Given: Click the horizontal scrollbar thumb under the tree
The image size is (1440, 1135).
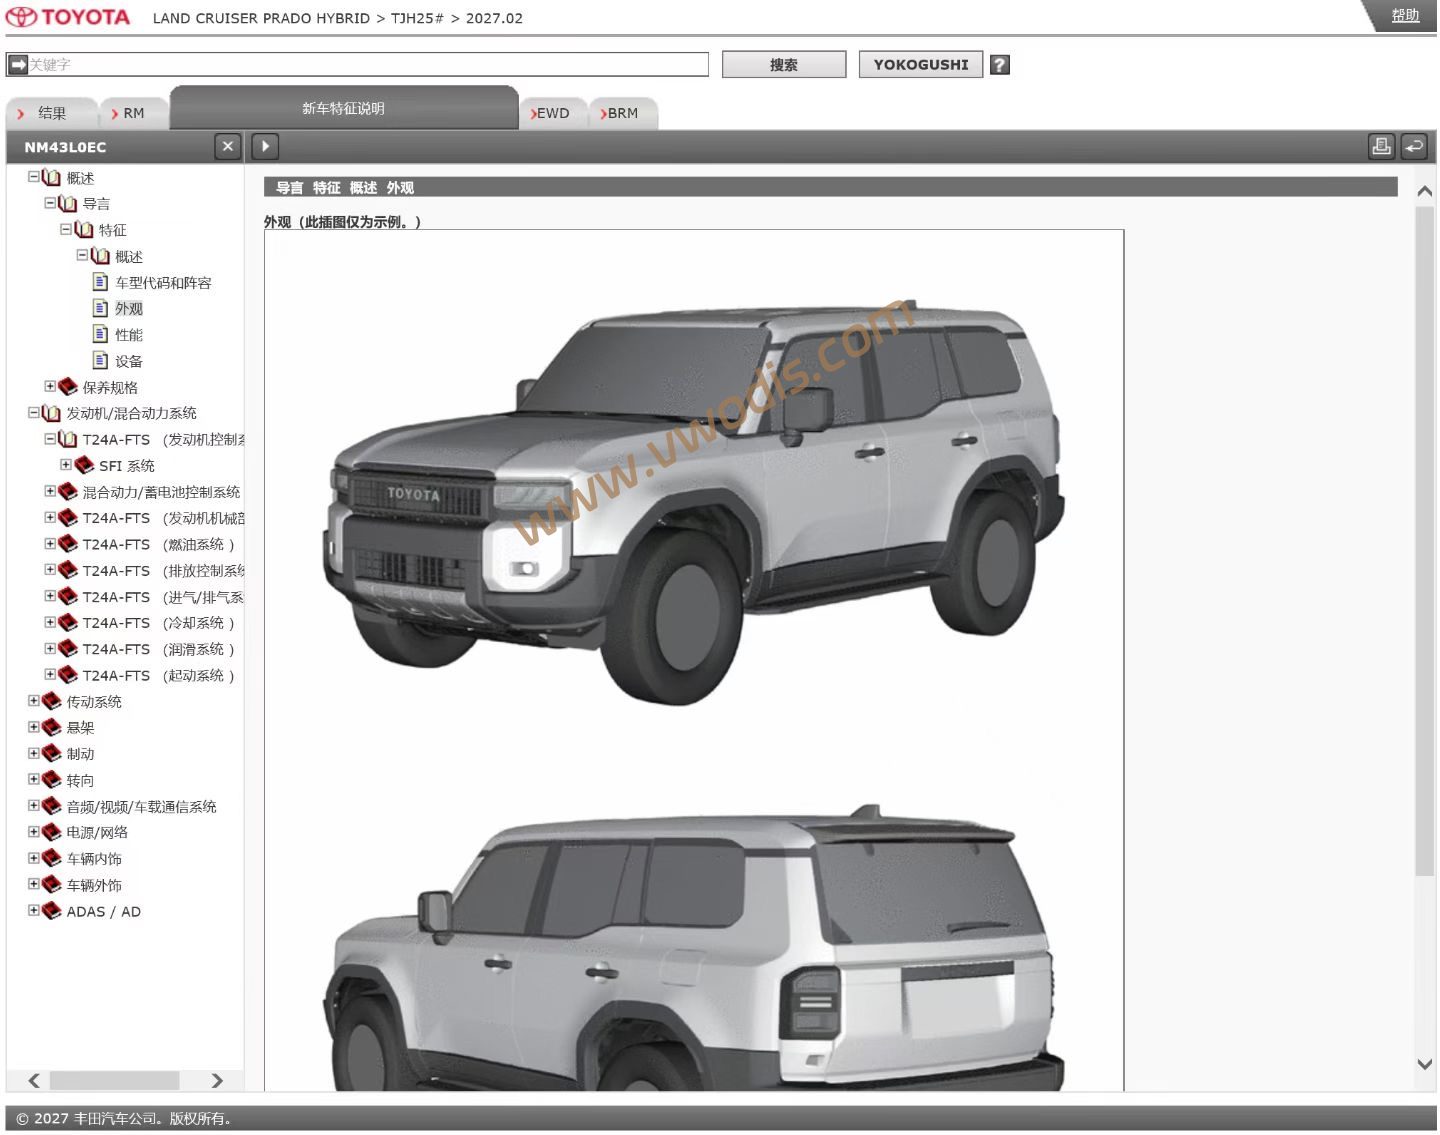Looking at the screenshot, I should click(114, 1080).
